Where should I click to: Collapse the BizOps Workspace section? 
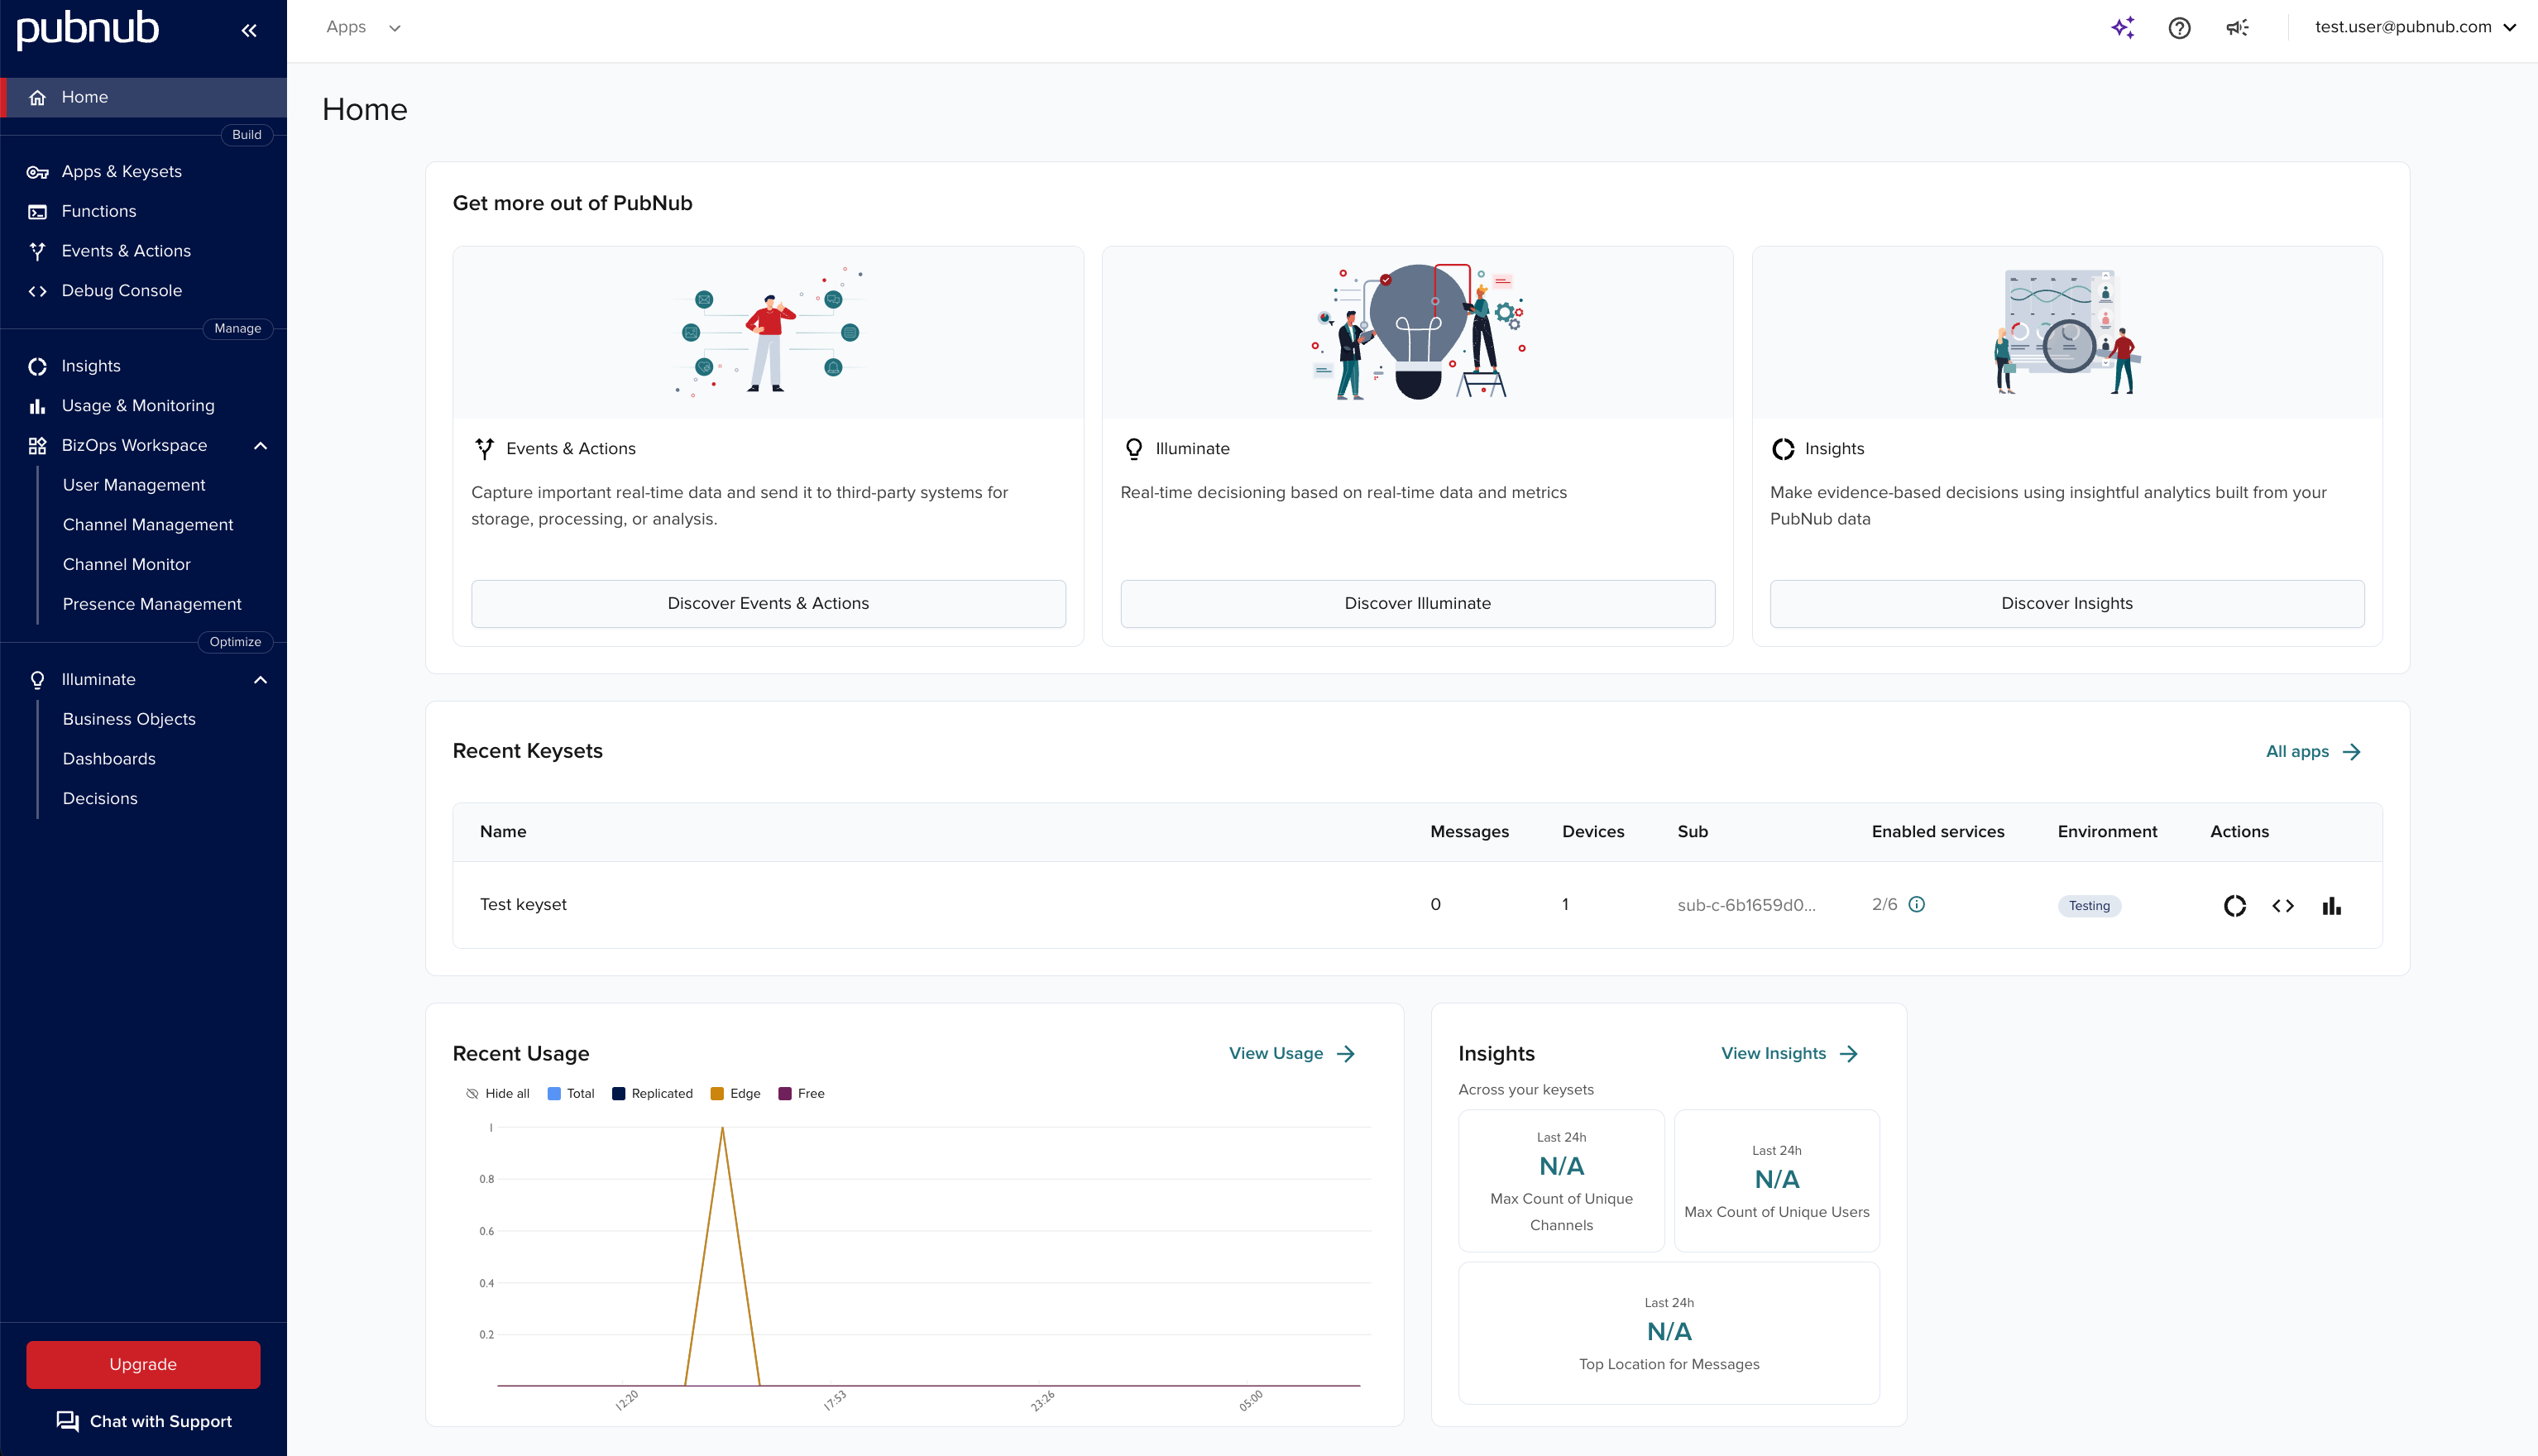click(261, 445)
